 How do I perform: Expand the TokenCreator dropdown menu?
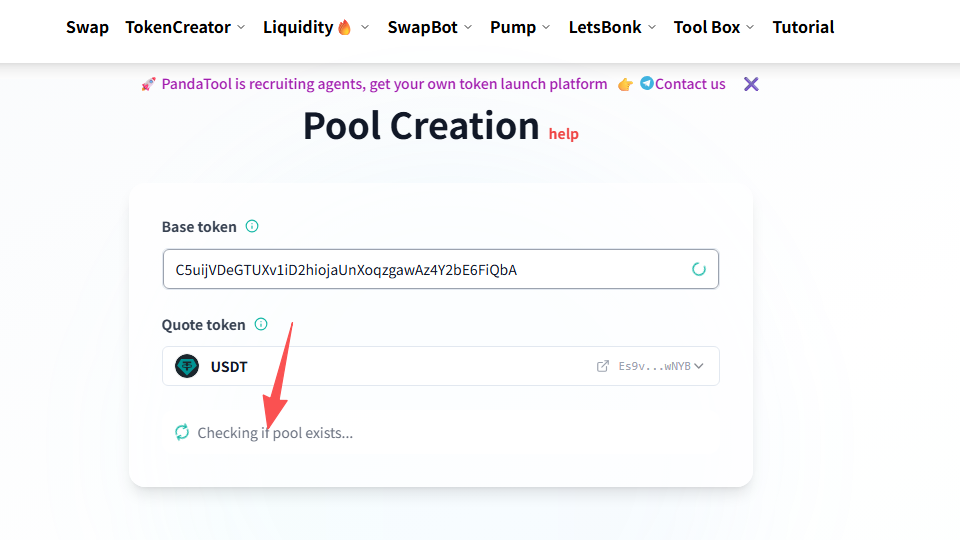click(185, 27)
